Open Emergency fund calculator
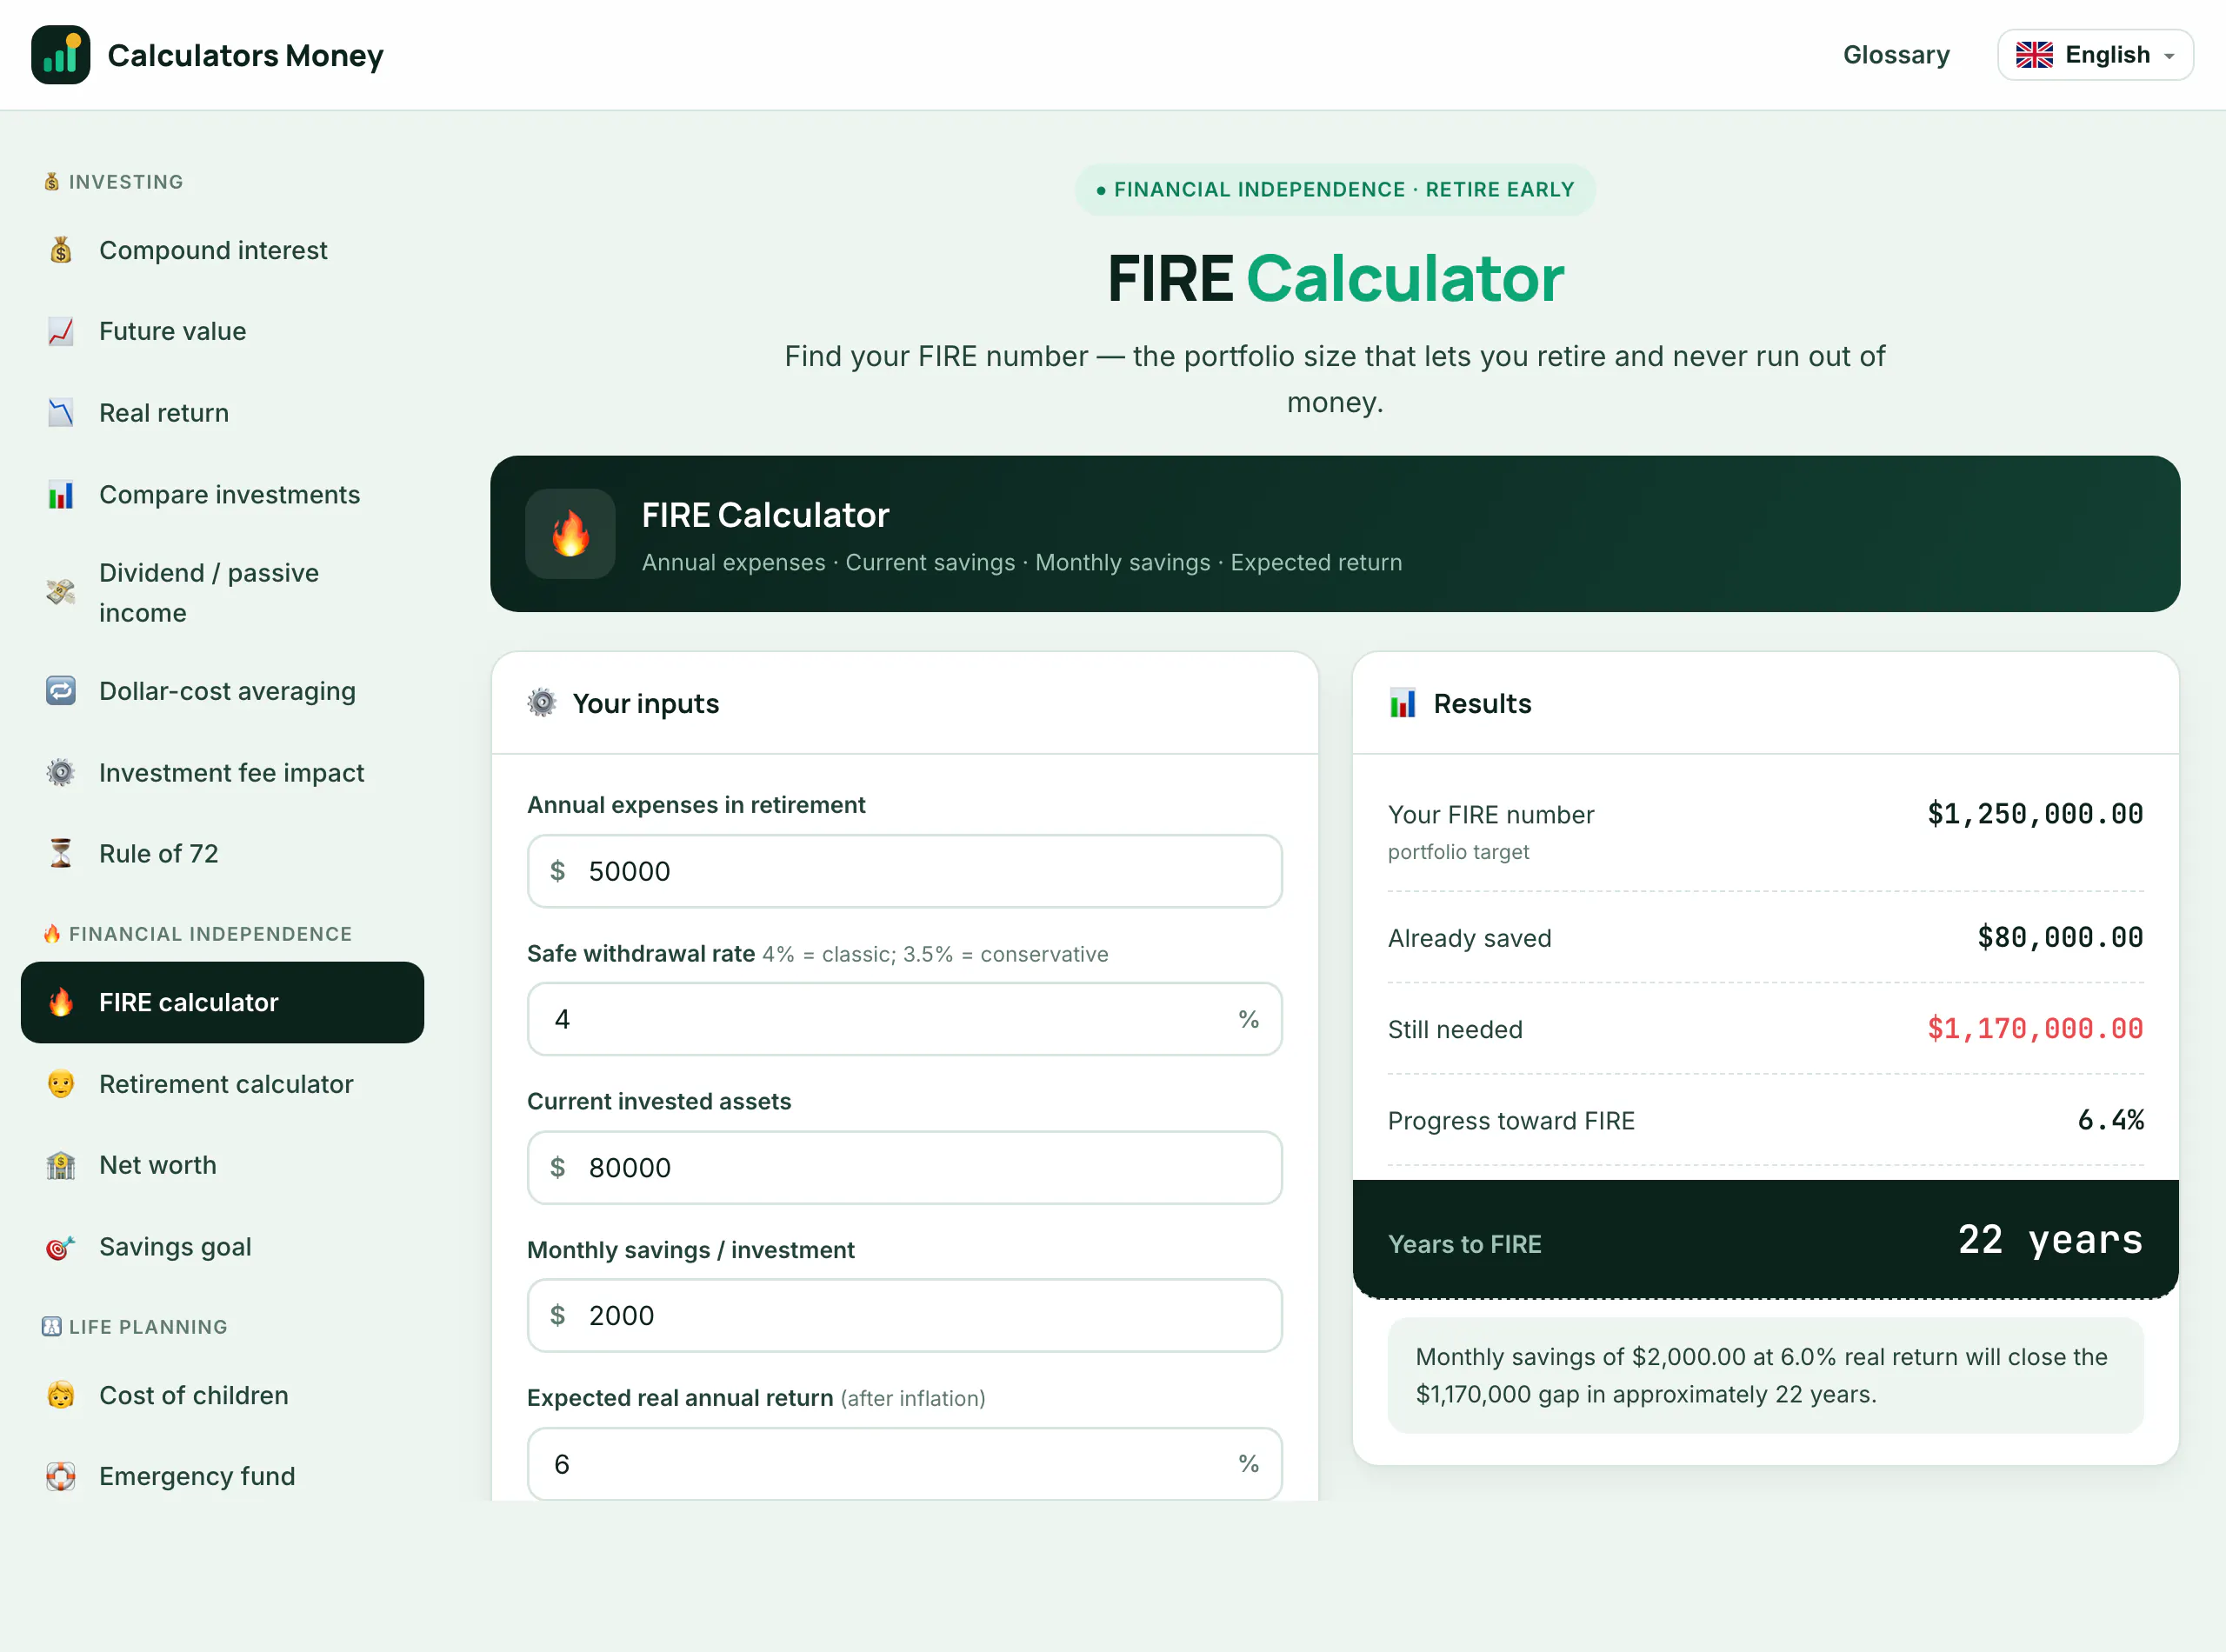Viewport: 2226px width, 1652px height. point(222,1477)
